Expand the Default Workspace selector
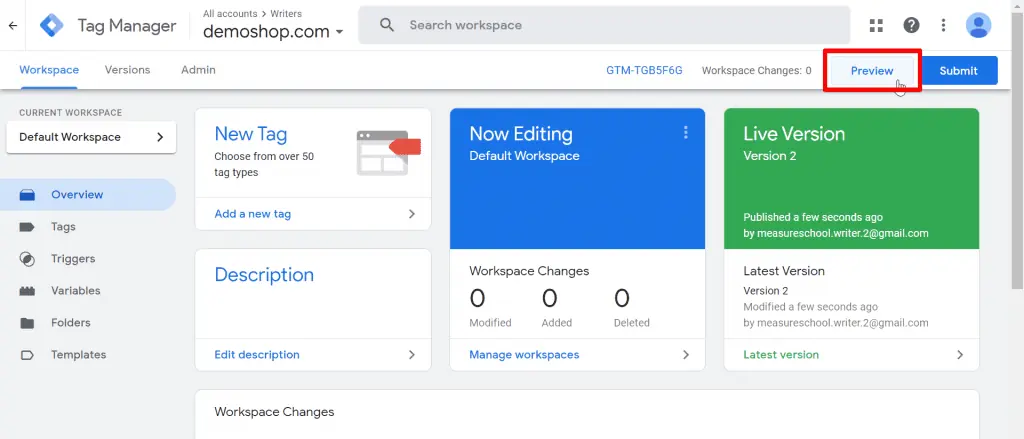1024x439 pixels. [91, 137]
